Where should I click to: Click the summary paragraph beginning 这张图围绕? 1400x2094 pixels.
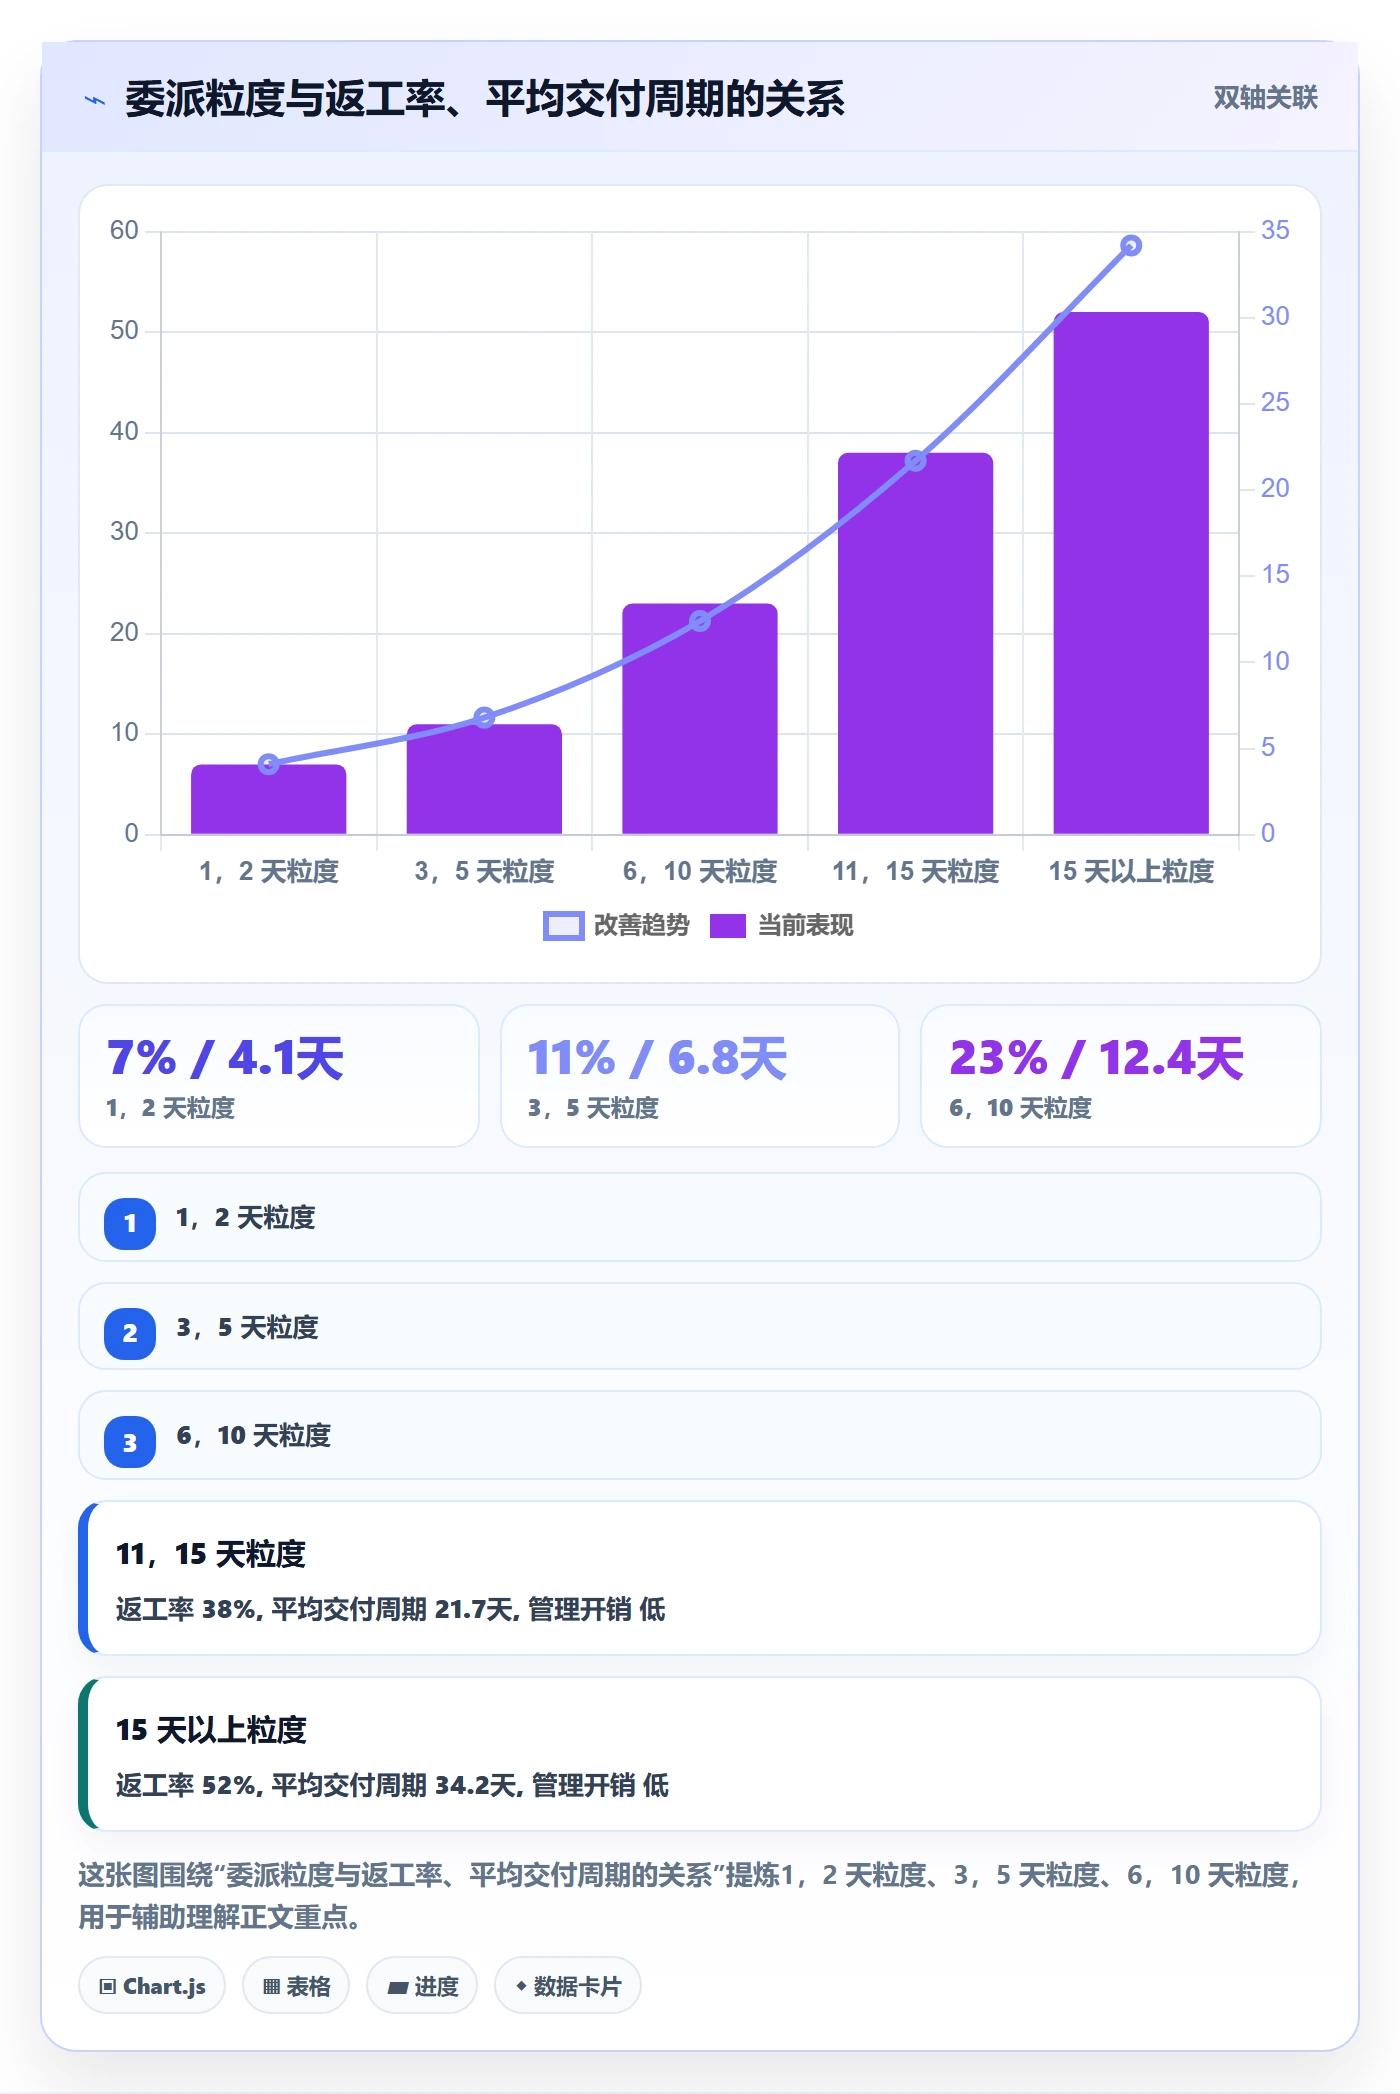[x=690, y=1896]
